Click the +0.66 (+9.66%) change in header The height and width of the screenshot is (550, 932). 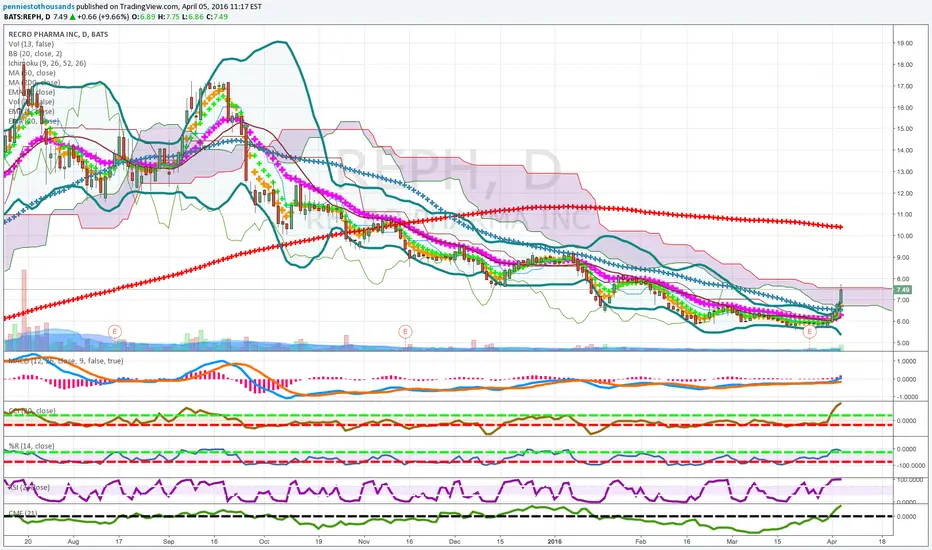[103, 17]
